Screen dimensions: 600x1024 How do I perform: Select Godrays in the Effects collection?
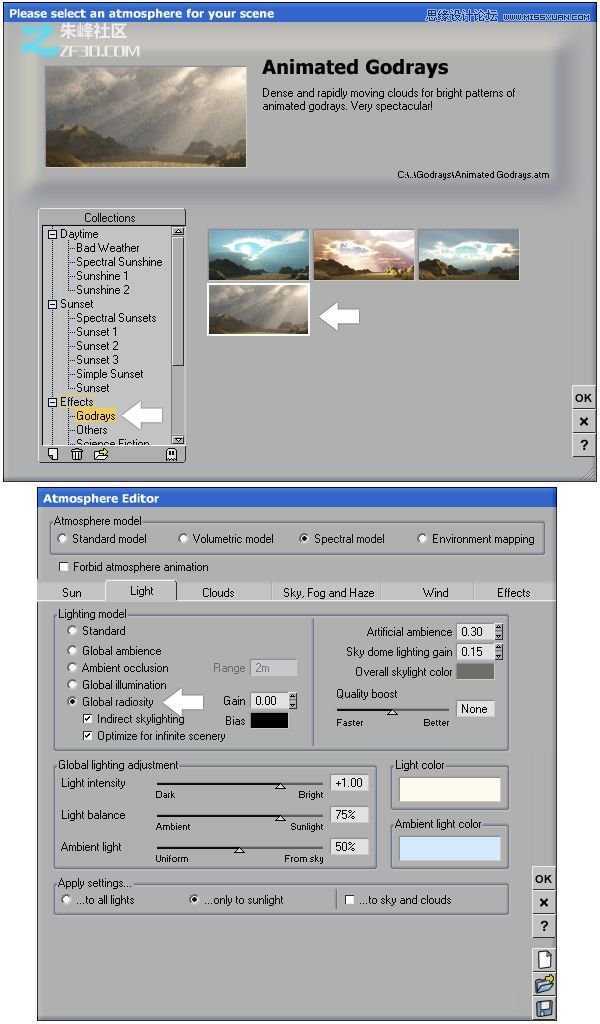(x=95, y=416)
